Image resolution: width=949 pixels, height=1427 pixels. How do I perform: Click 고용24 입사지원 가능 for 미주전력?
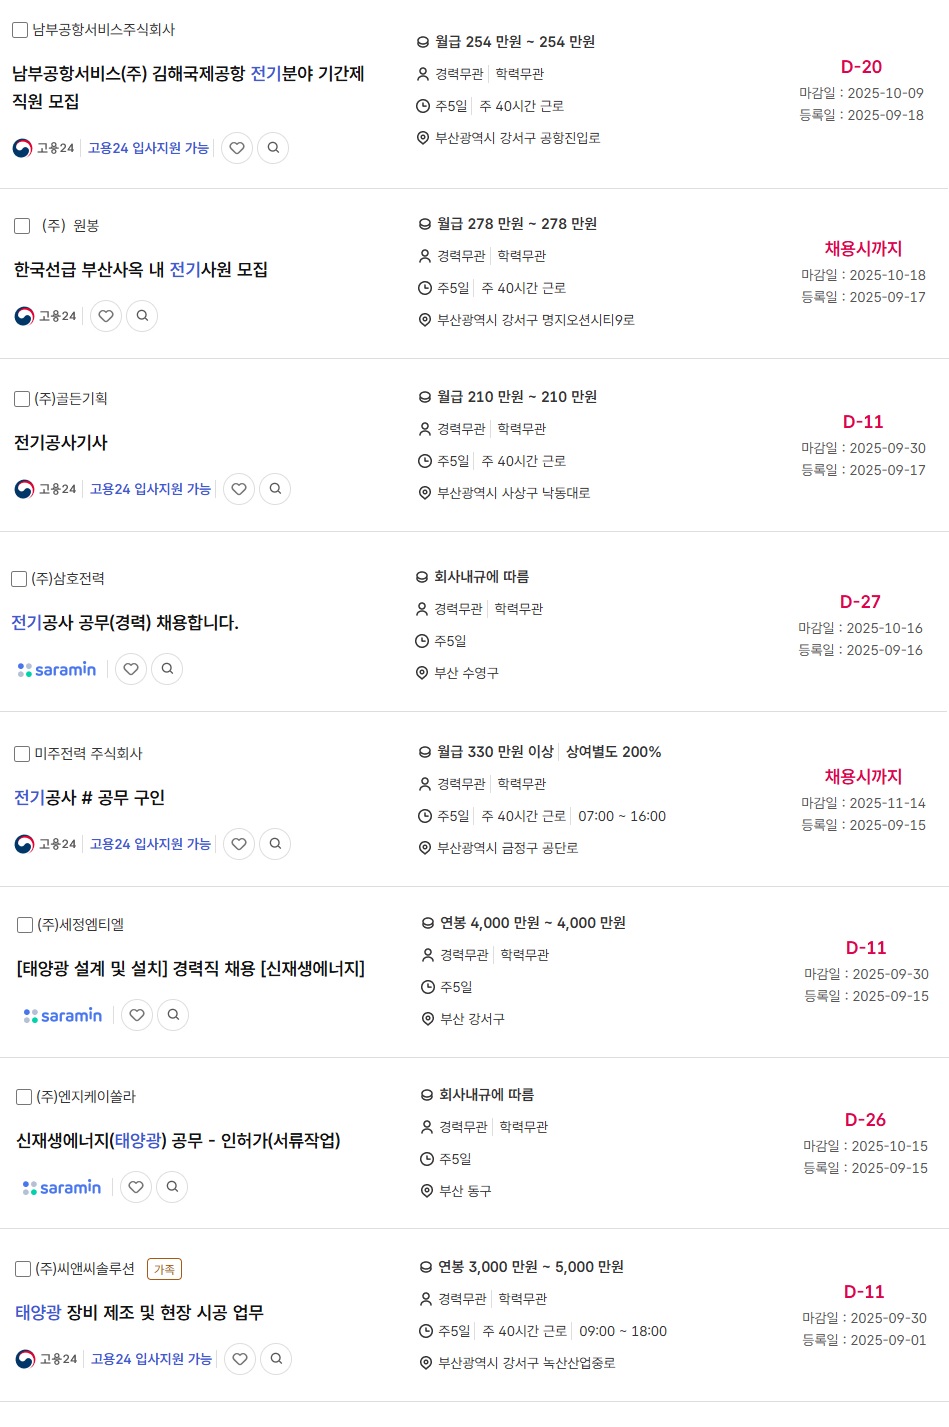click(x=150, y=844)
